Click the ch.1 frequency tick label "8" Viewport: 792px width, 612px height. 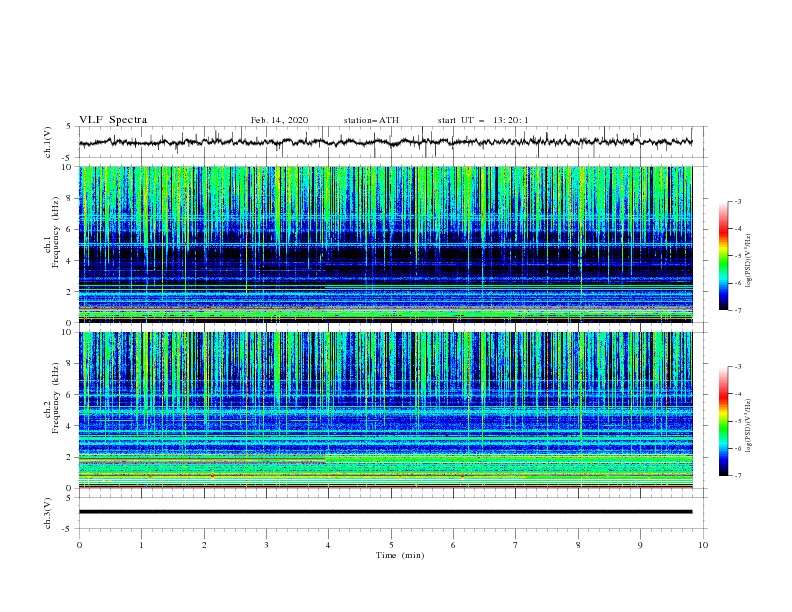pyautogui.click(x=69, y=198)
